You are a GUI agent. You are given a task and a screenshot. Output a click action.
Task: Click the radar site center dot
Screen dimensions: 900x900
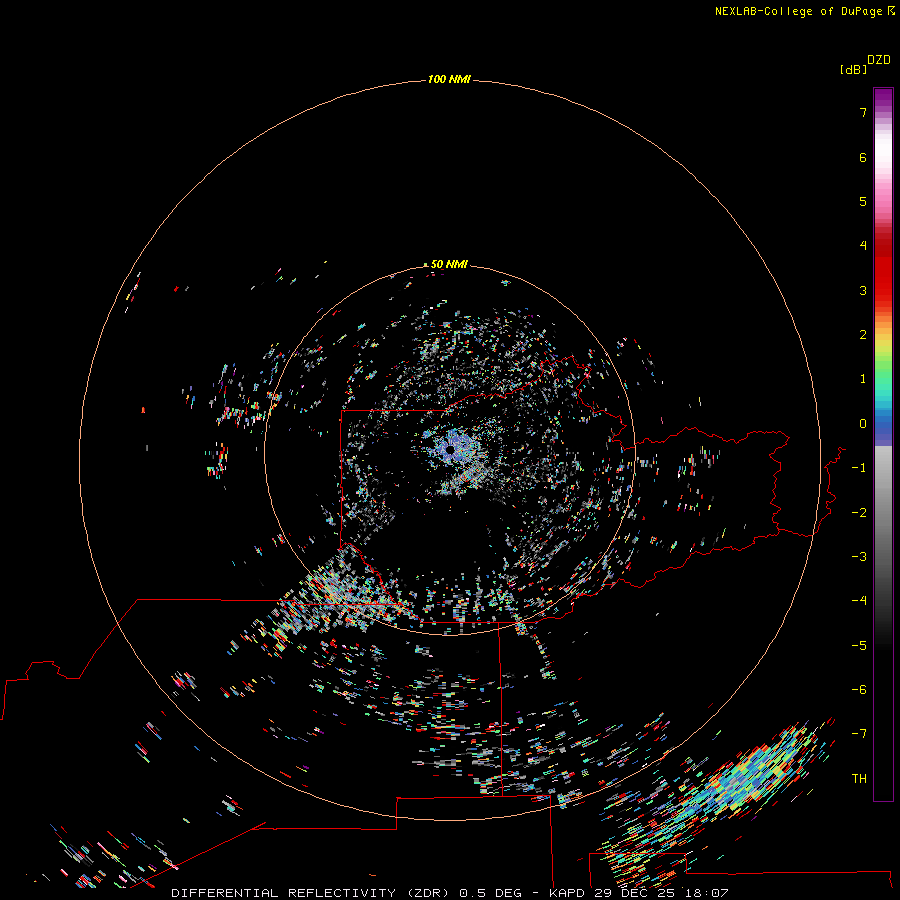[450, 450]
